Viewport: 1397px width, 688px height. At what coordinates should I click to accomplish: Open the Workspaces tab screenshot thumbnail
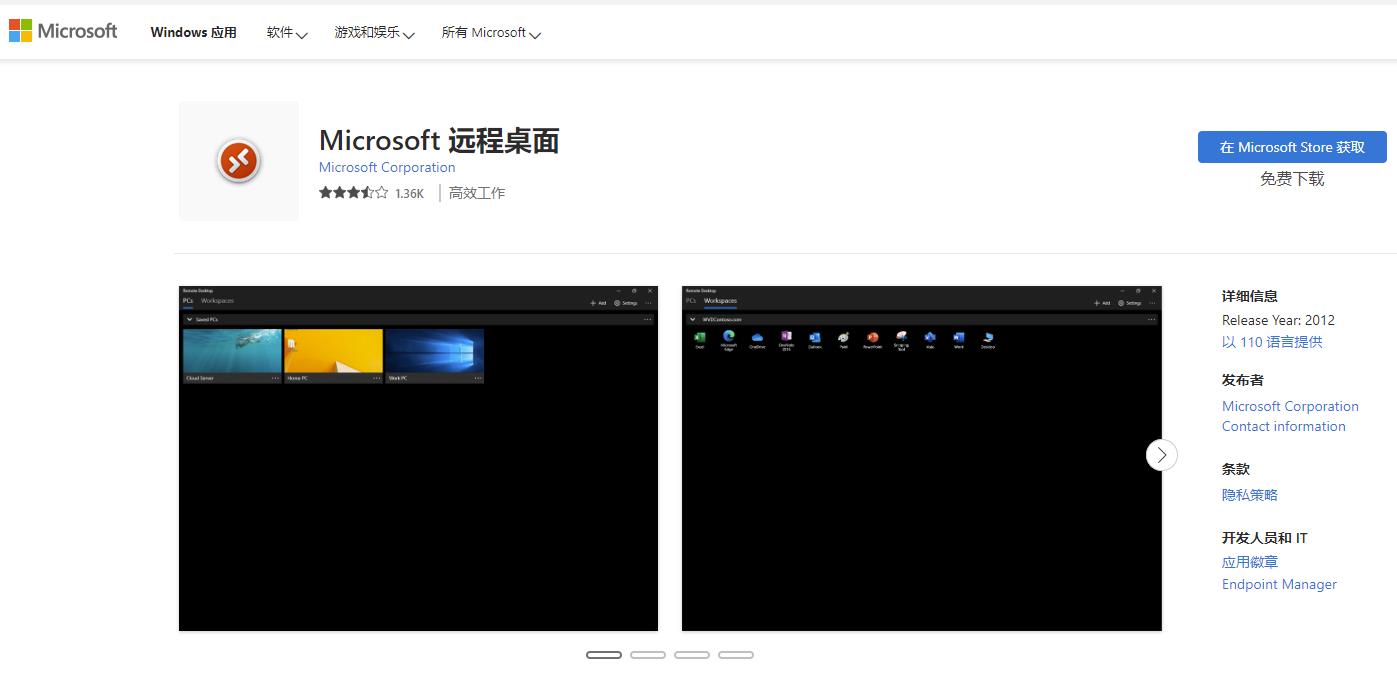(922, 458)
